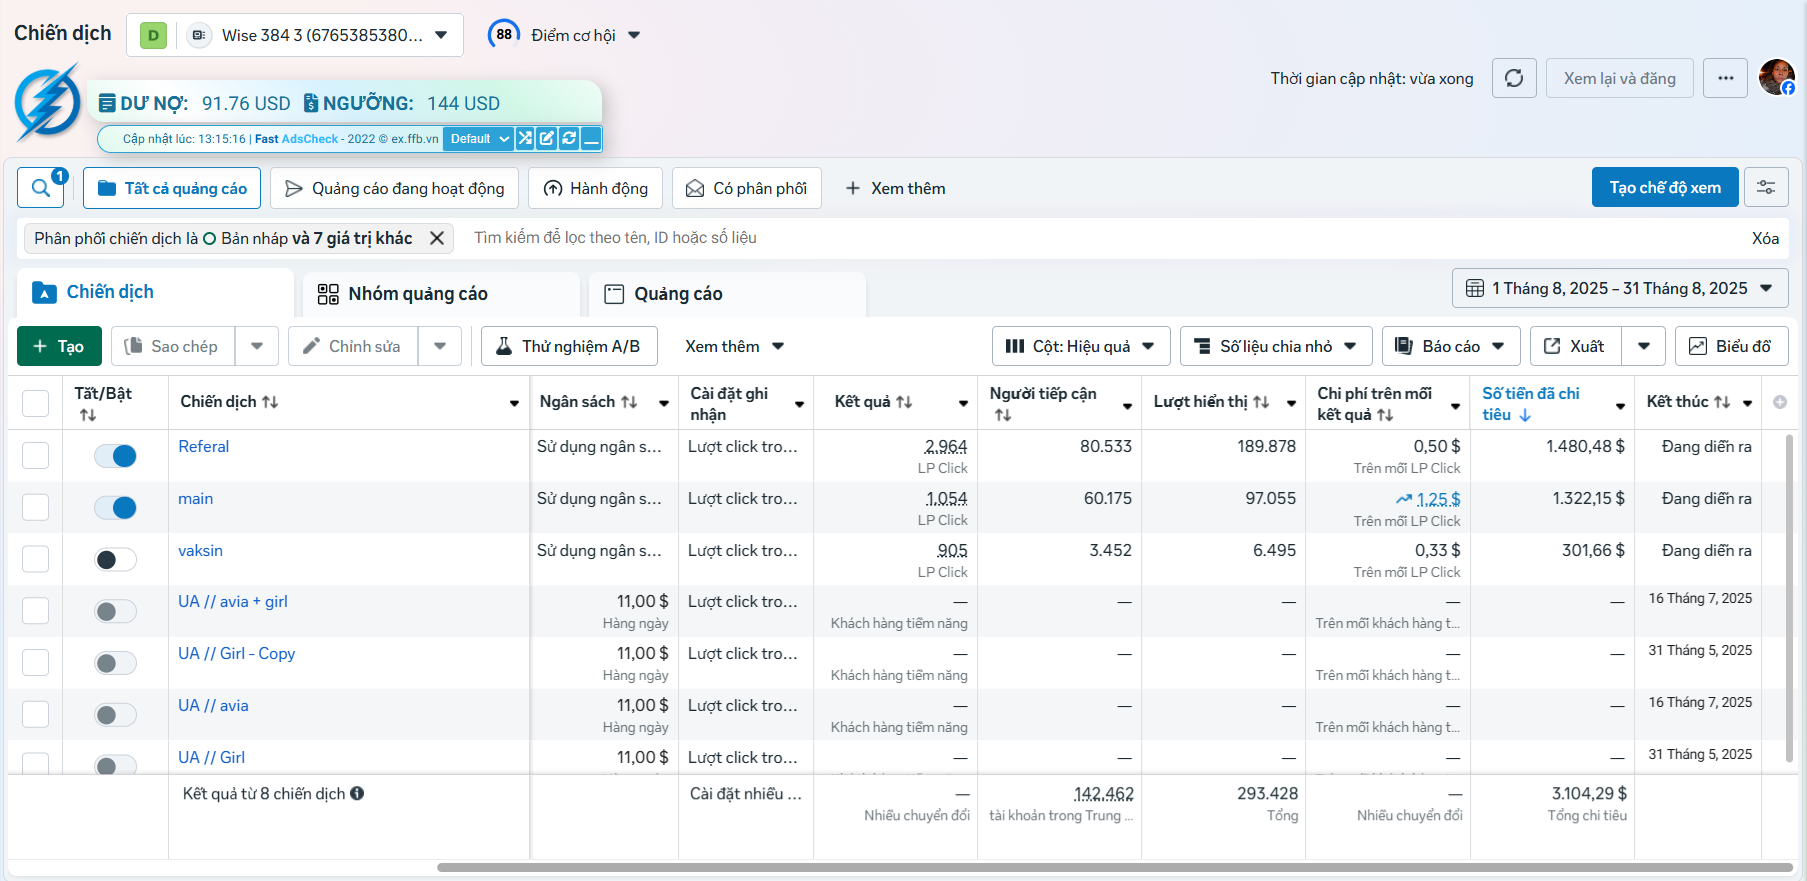This screenshot has height=881, width=1807.
Task: Select all campaigns with header checkbox
Action: (35, 403)
